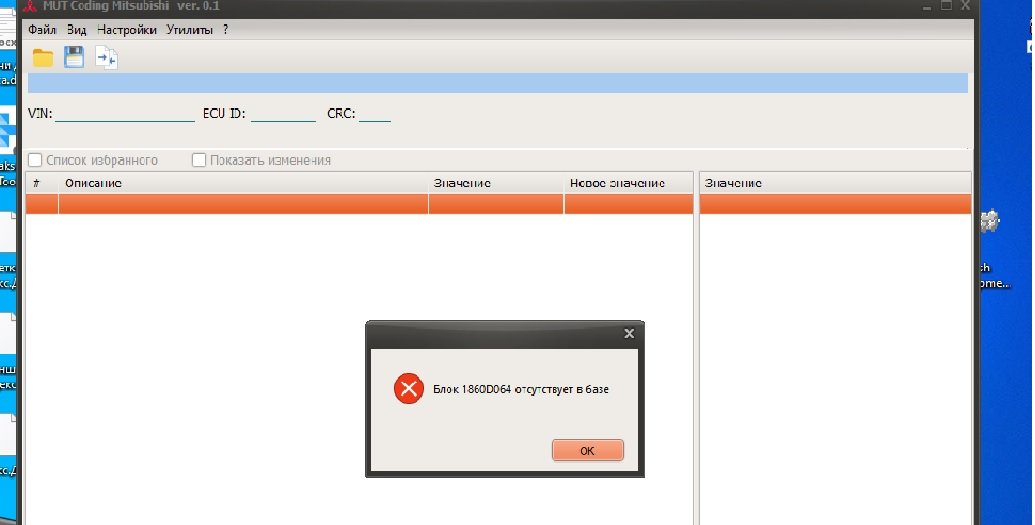1035x525 pixels.
Task: Enable the 'Список избранного' checkbox
Action: tap(35, 160)
